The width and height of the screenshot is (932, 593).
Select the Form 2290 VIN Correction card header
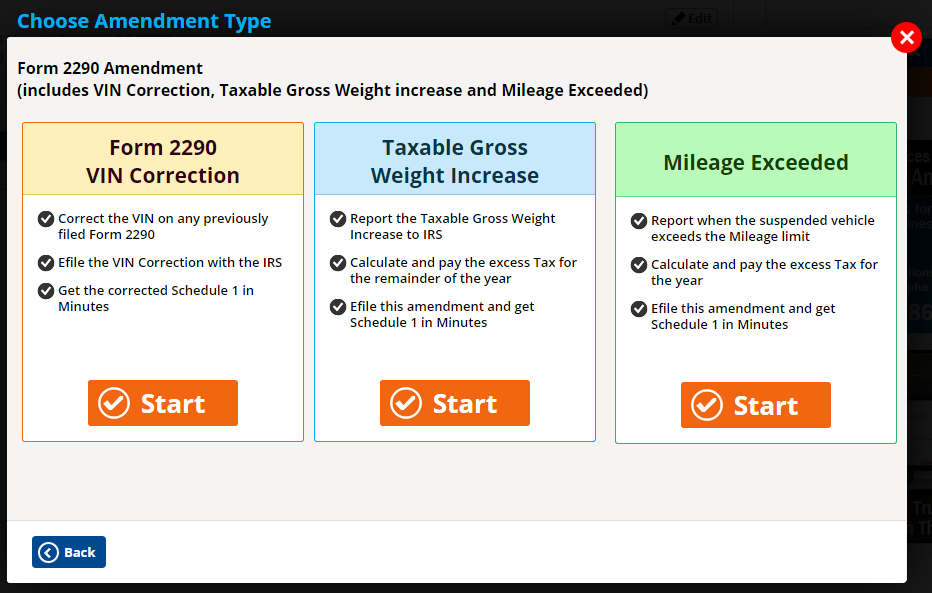163,159
